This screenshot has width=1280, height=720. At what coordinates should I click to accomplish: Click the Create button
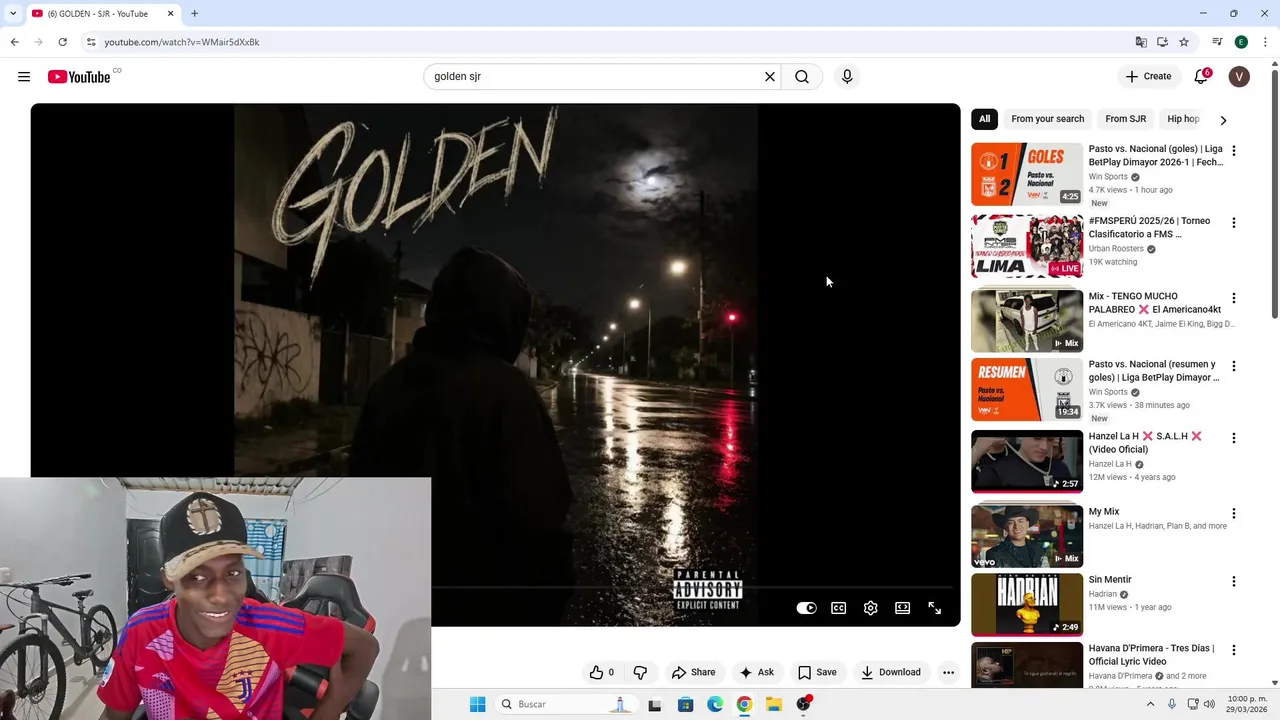click(1148, 77)
